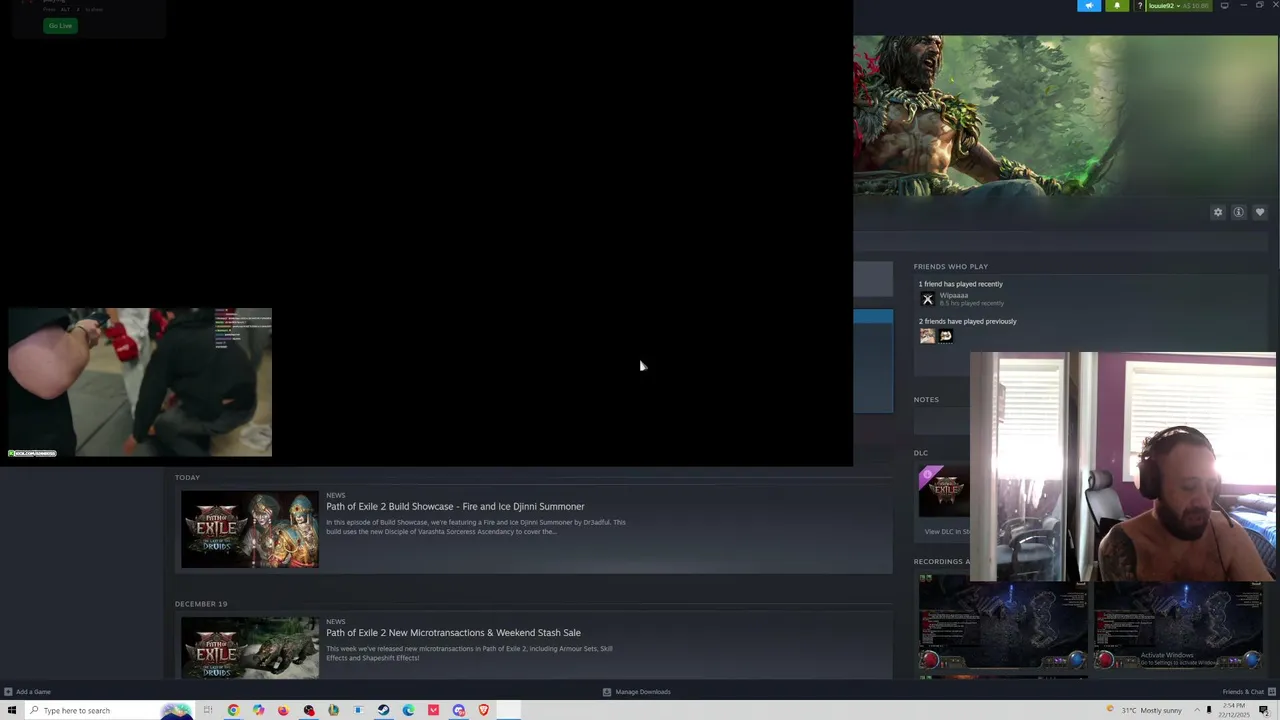1280x720 pixels.
Task: Open game info icon
Action: (1238, 212)
